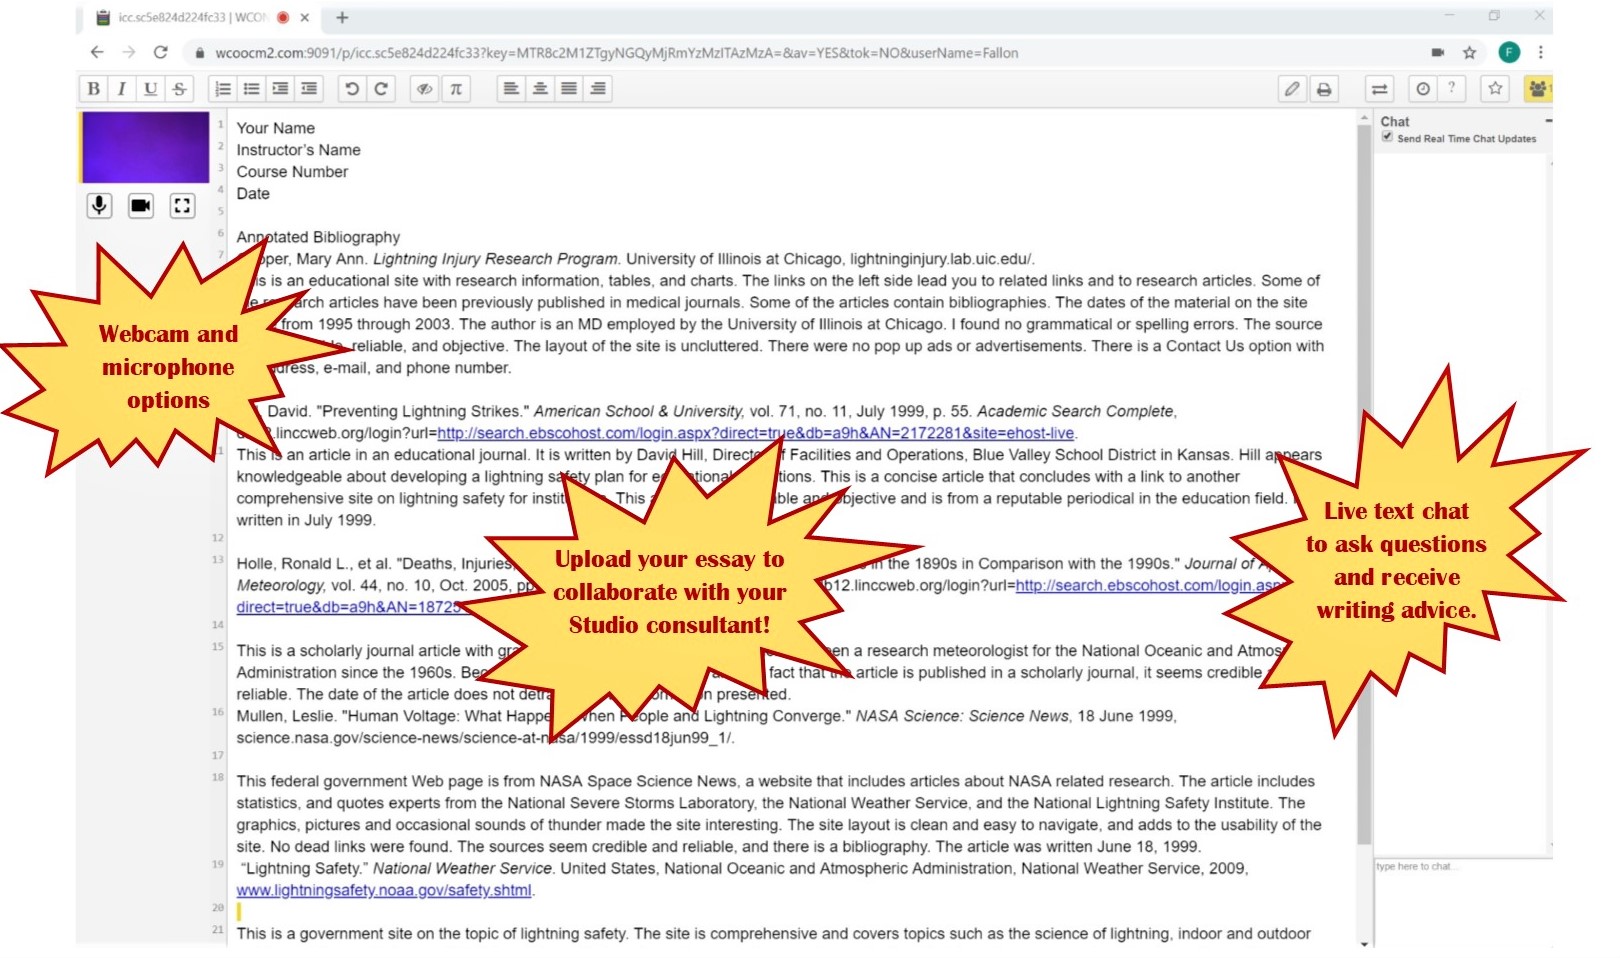This screenshot has width=1620, height=958.
Task: Go forward in the browser
Action: pyautogui.click(x=128, y=52)
